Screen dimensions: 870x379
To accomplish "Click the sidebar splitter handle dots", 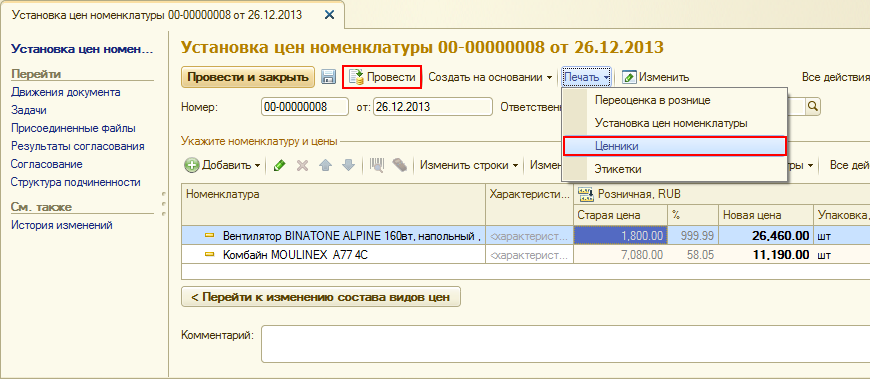I will [x=163, y=204].
